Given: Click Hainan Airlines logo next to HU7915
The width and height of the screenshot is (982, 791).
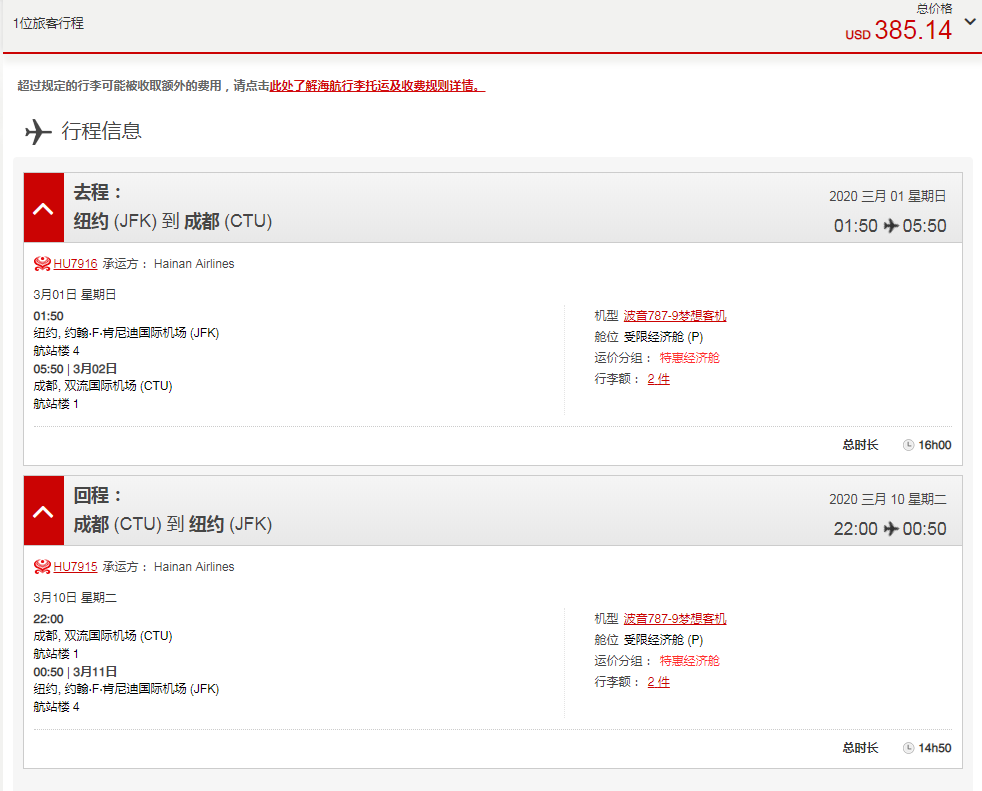Looking at the screenshot, I should pos(42,567).
